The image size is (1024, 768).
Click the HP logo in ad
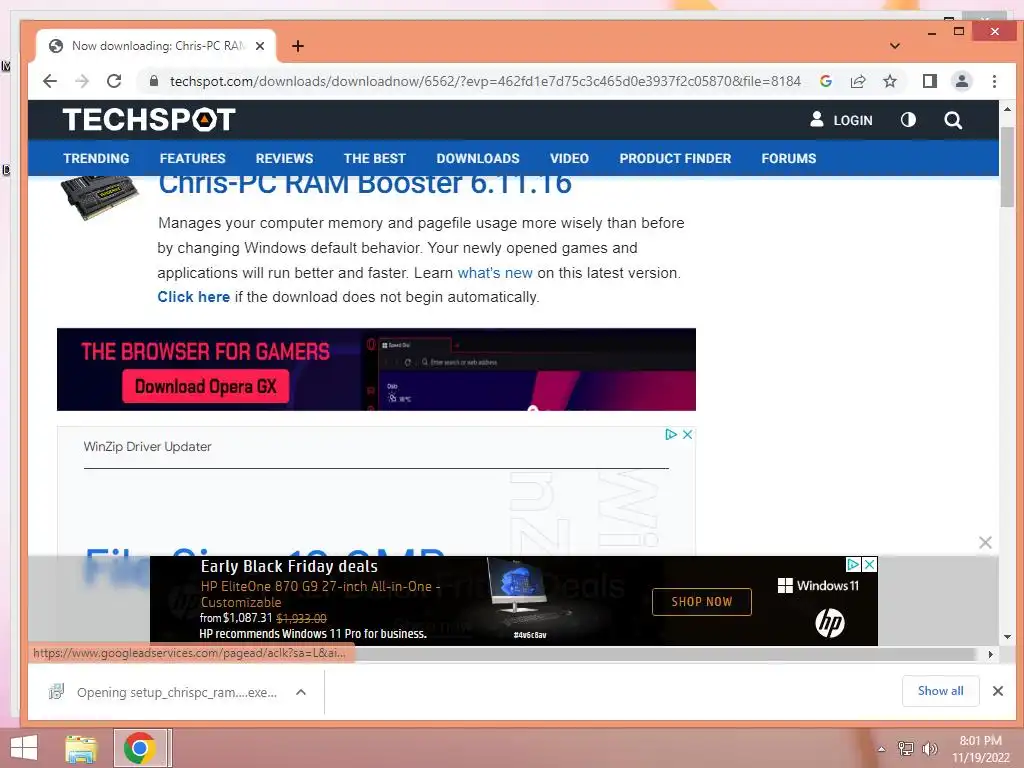[x=830, y=622]
